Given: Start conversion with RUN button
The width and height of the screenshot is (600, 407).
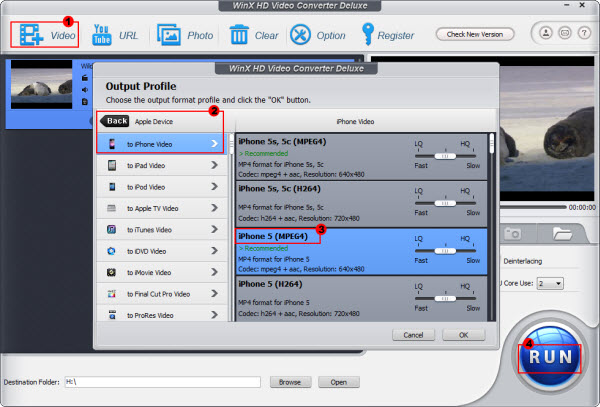Looking at the screenshot, I should click(550, 357).
